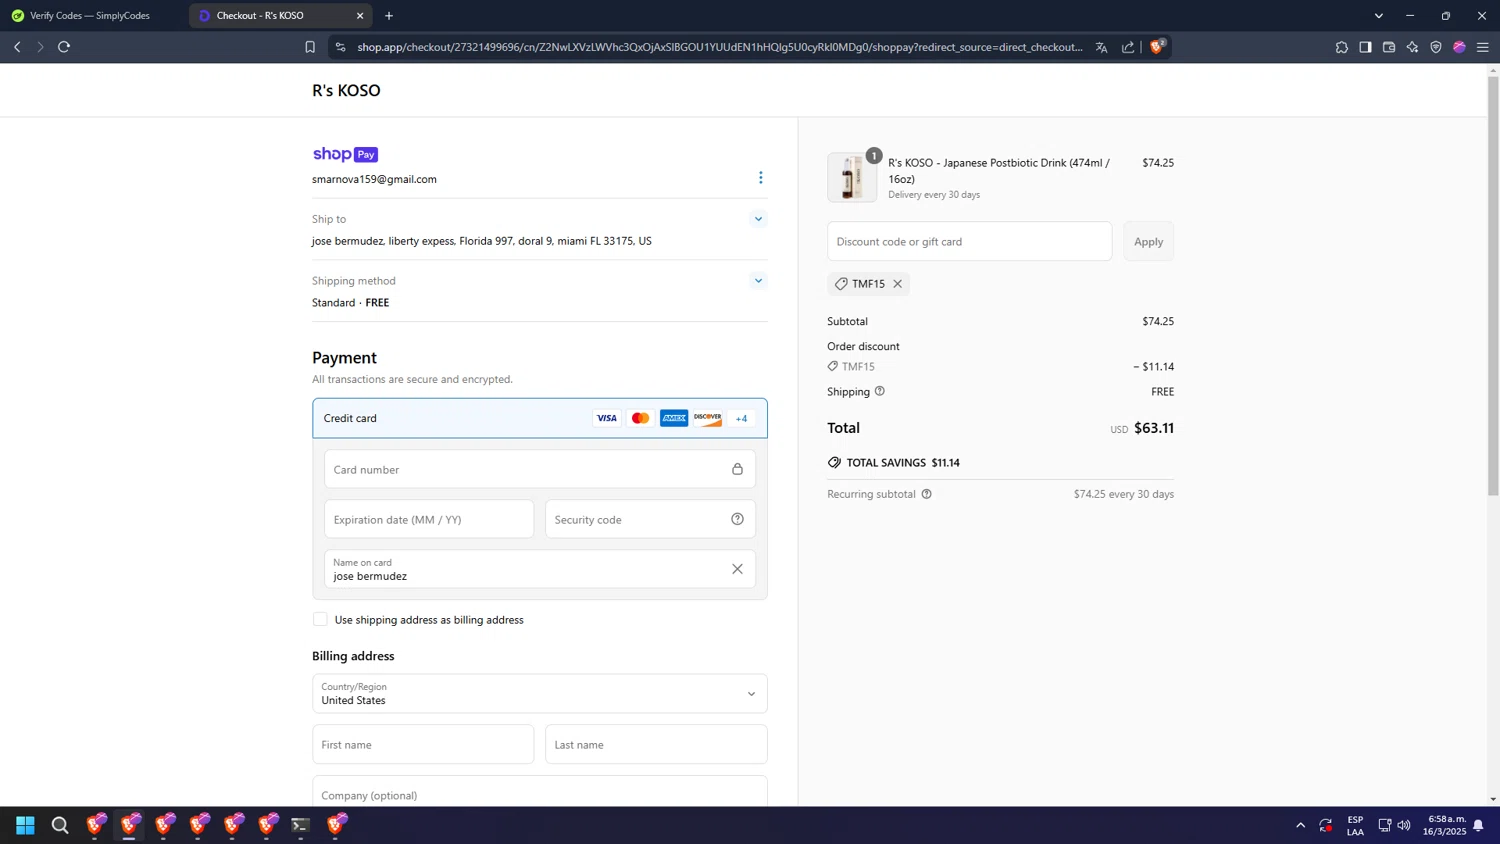Focus the Discount code or gift card field
The height and width of the screenshot is (844, 1500).
click(969, 242)
